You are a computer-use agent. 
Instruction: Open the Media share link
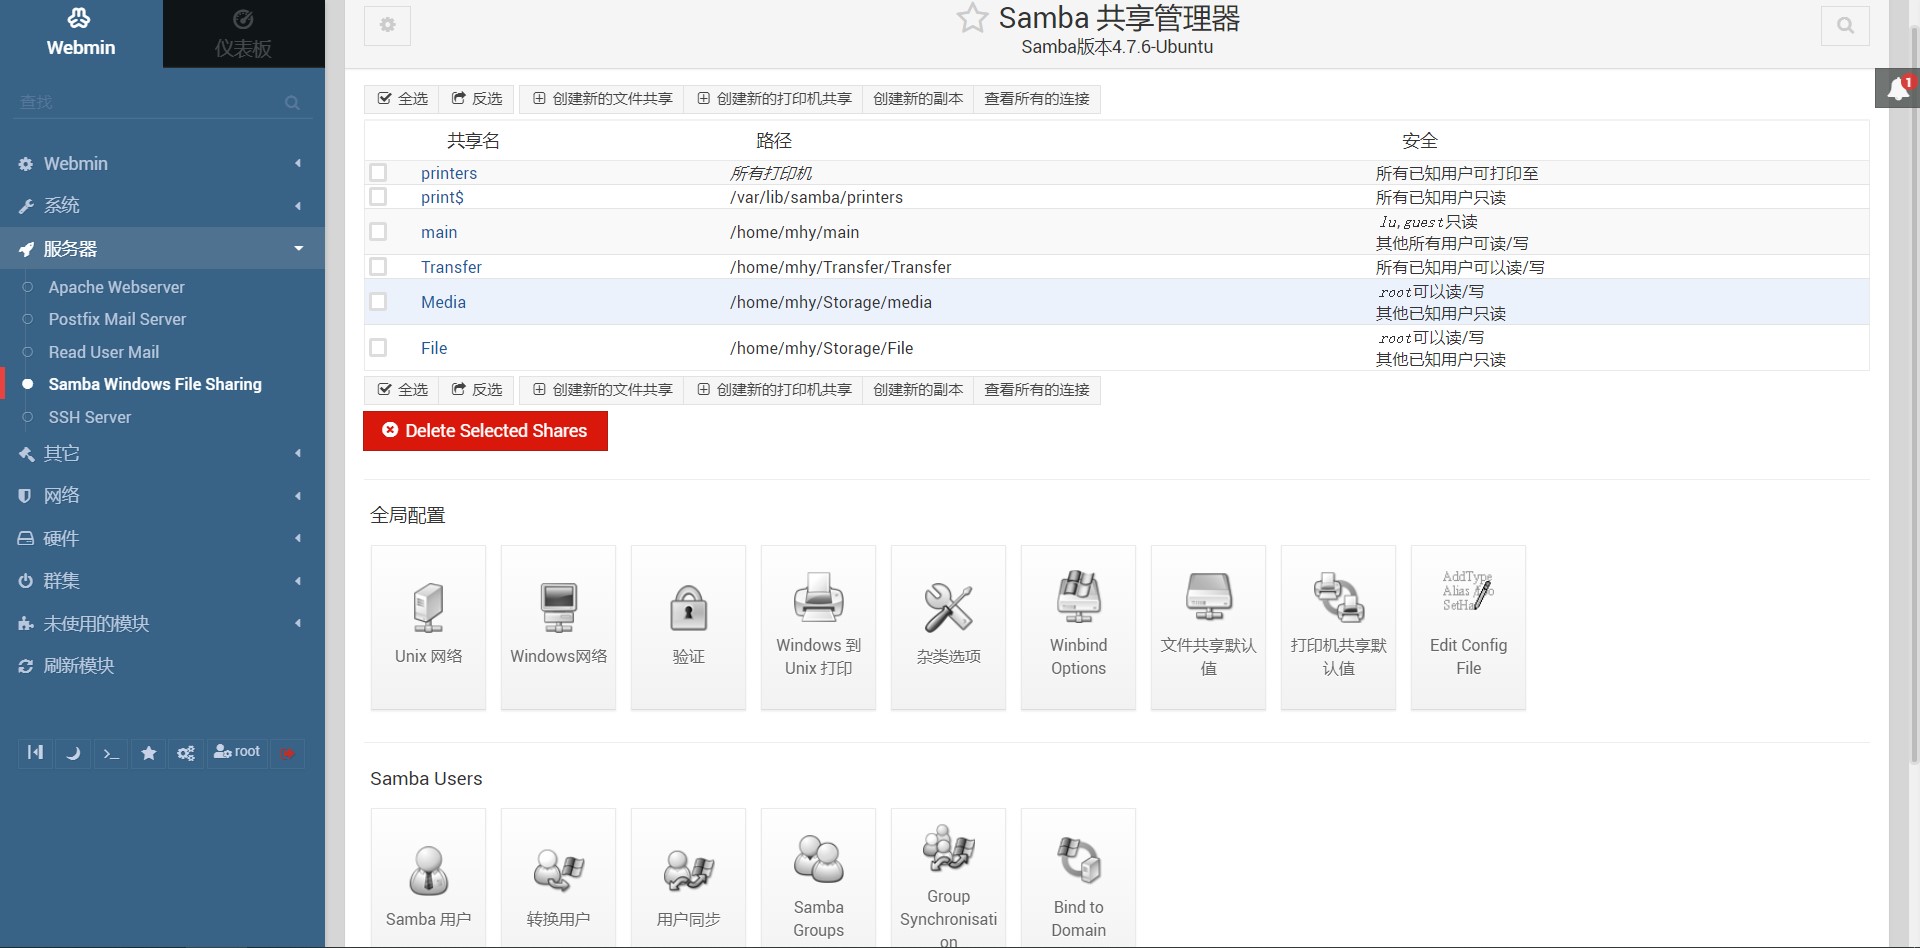pos(443,302)
